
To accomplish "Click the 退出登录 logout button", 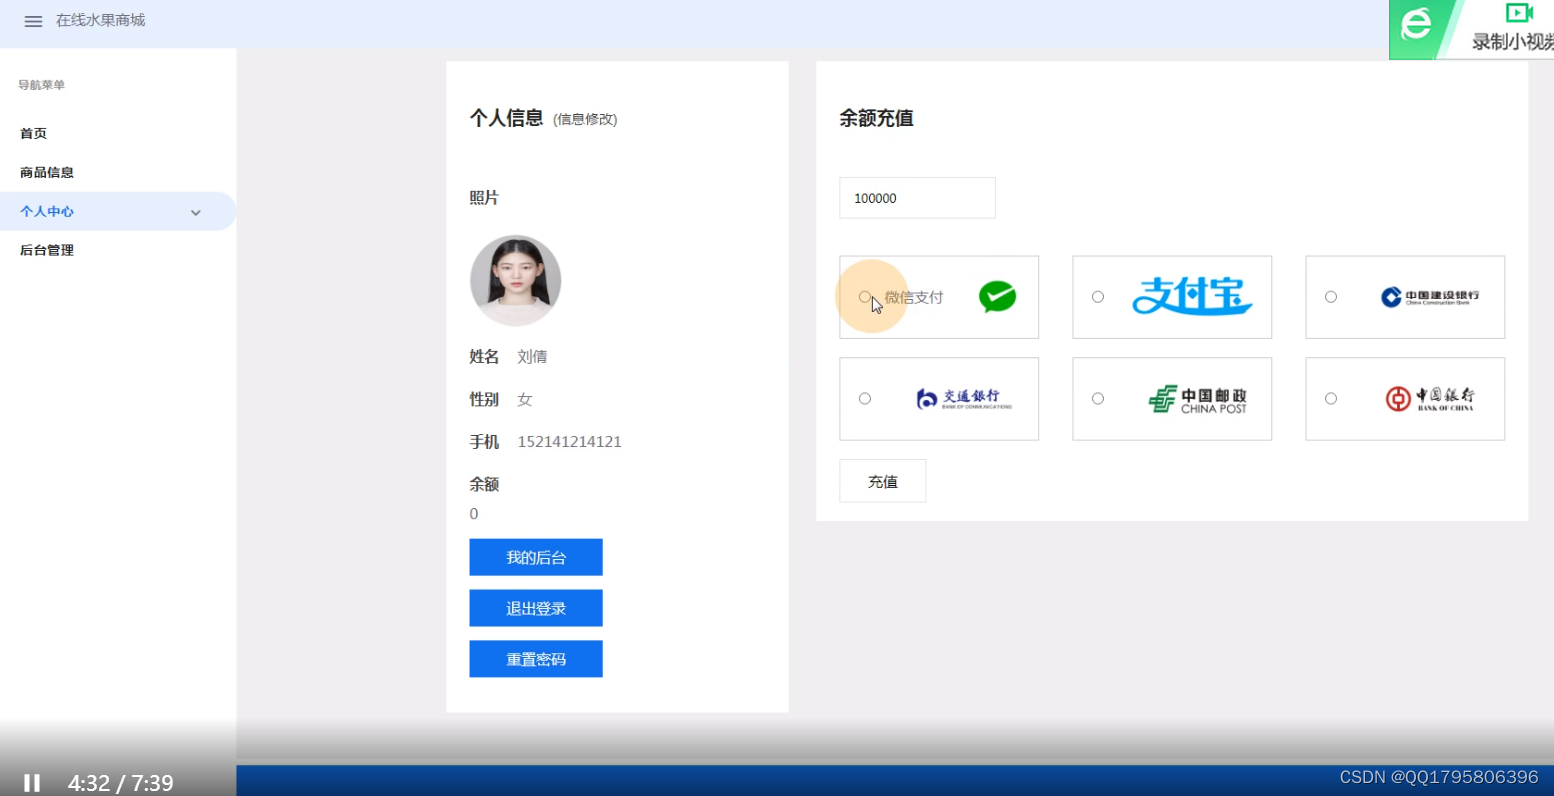I will (x=536, y=608).
